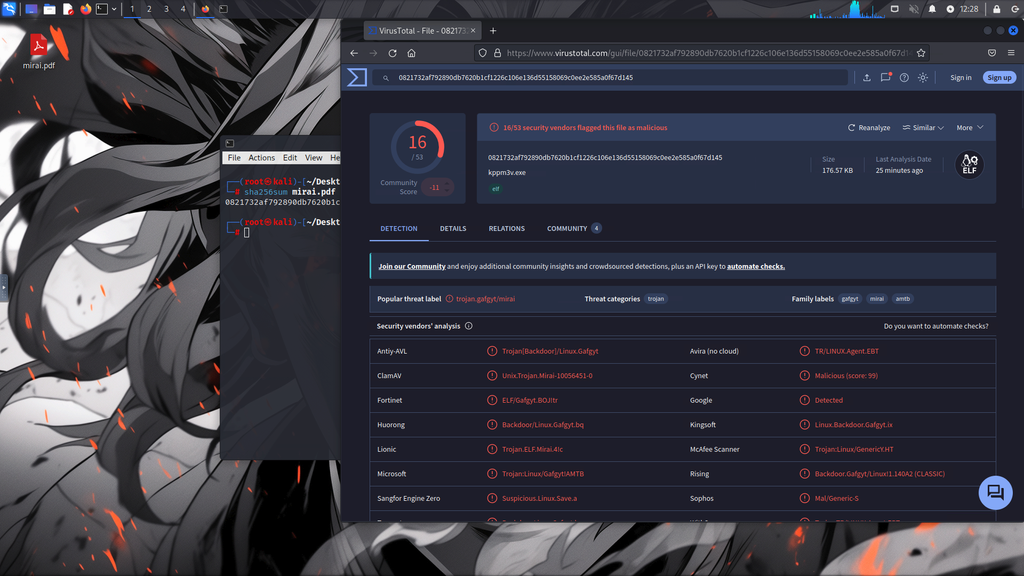Expand the More dropdown
The width and height of the screenshot is (1024, 576).
point(970,128)
